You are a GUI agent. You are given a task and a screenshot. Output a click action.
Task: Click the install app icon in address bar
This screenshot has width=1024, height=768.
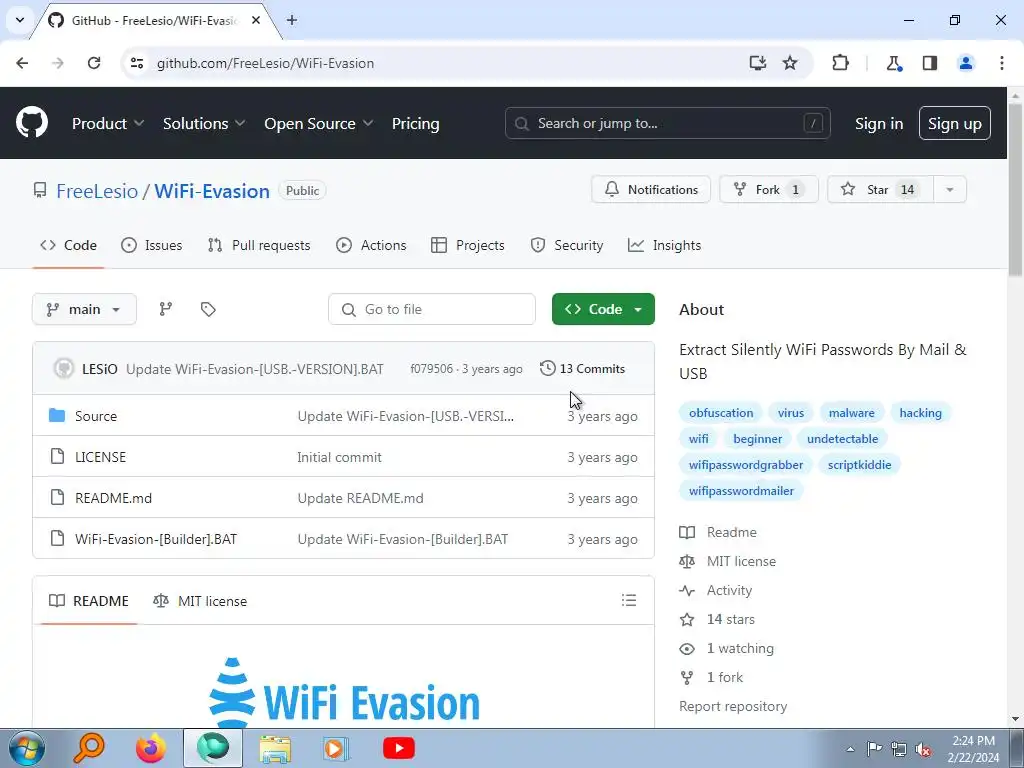click(758, 63)
